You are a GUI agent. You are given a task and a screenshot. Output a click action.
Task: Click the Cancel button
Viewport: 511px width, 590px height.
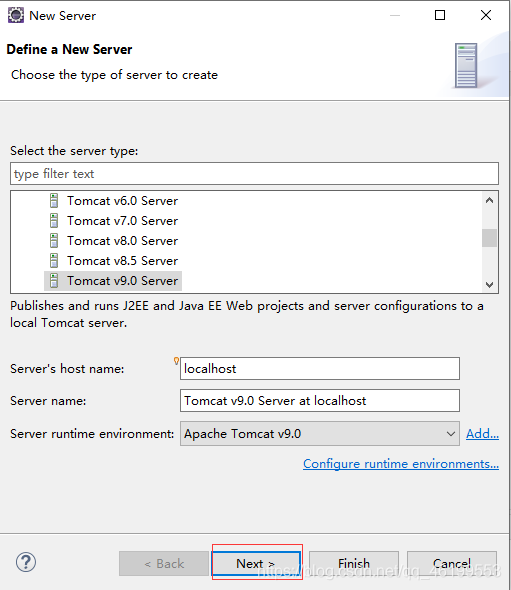(x=452, y=564)
